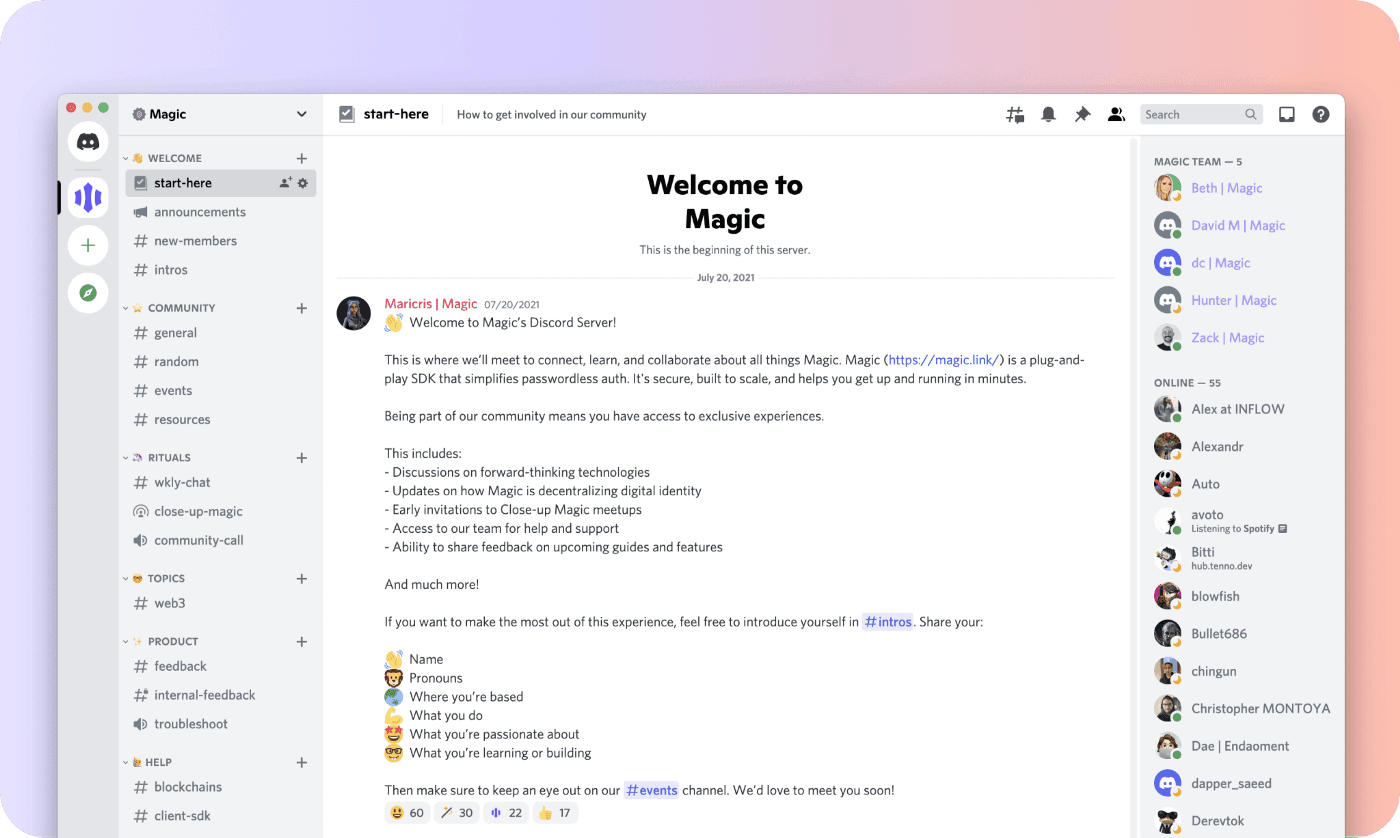This screenshot has height=838, width=1400.
Task: Toggle the member list icon
Action: 1116,115
